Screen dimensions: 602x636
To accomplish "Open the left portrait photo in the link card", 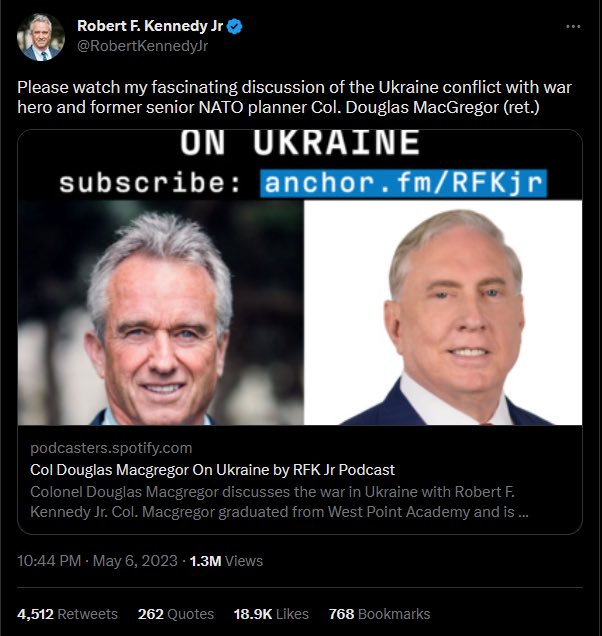I will click(x=160, y=313).
